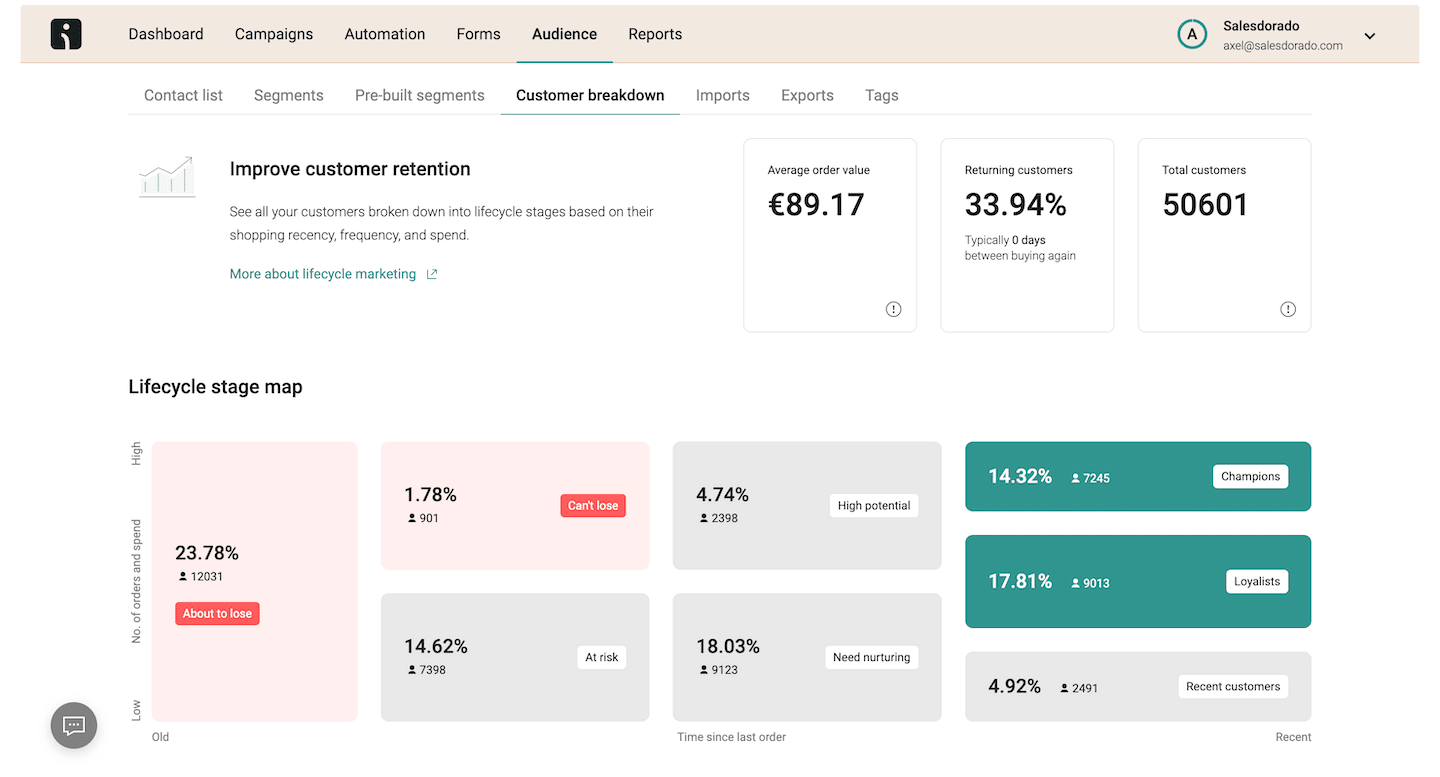This screenshot has width=1440, height=777.
Task: Click the info icon on Average order value
Action: click(893, 309)
